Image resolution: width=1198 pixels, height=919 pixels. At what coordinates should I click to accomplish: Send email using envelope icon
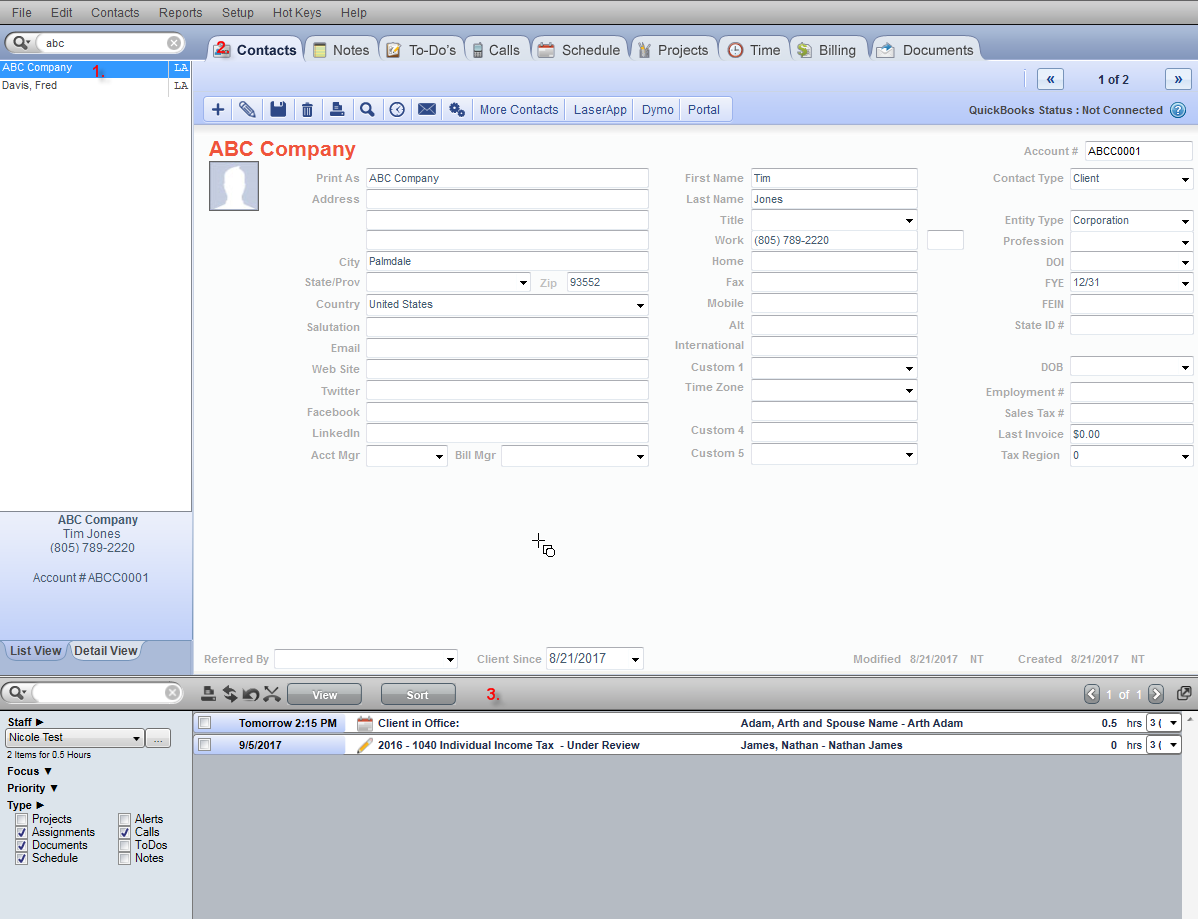[x=427, y=109]
